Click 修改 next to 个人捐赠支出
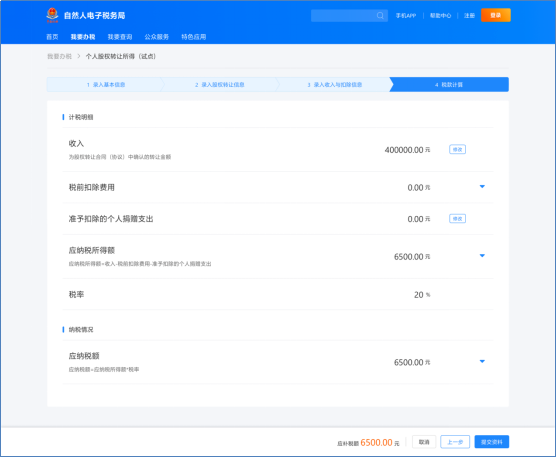Screen dimensions: 557x458 457,219
